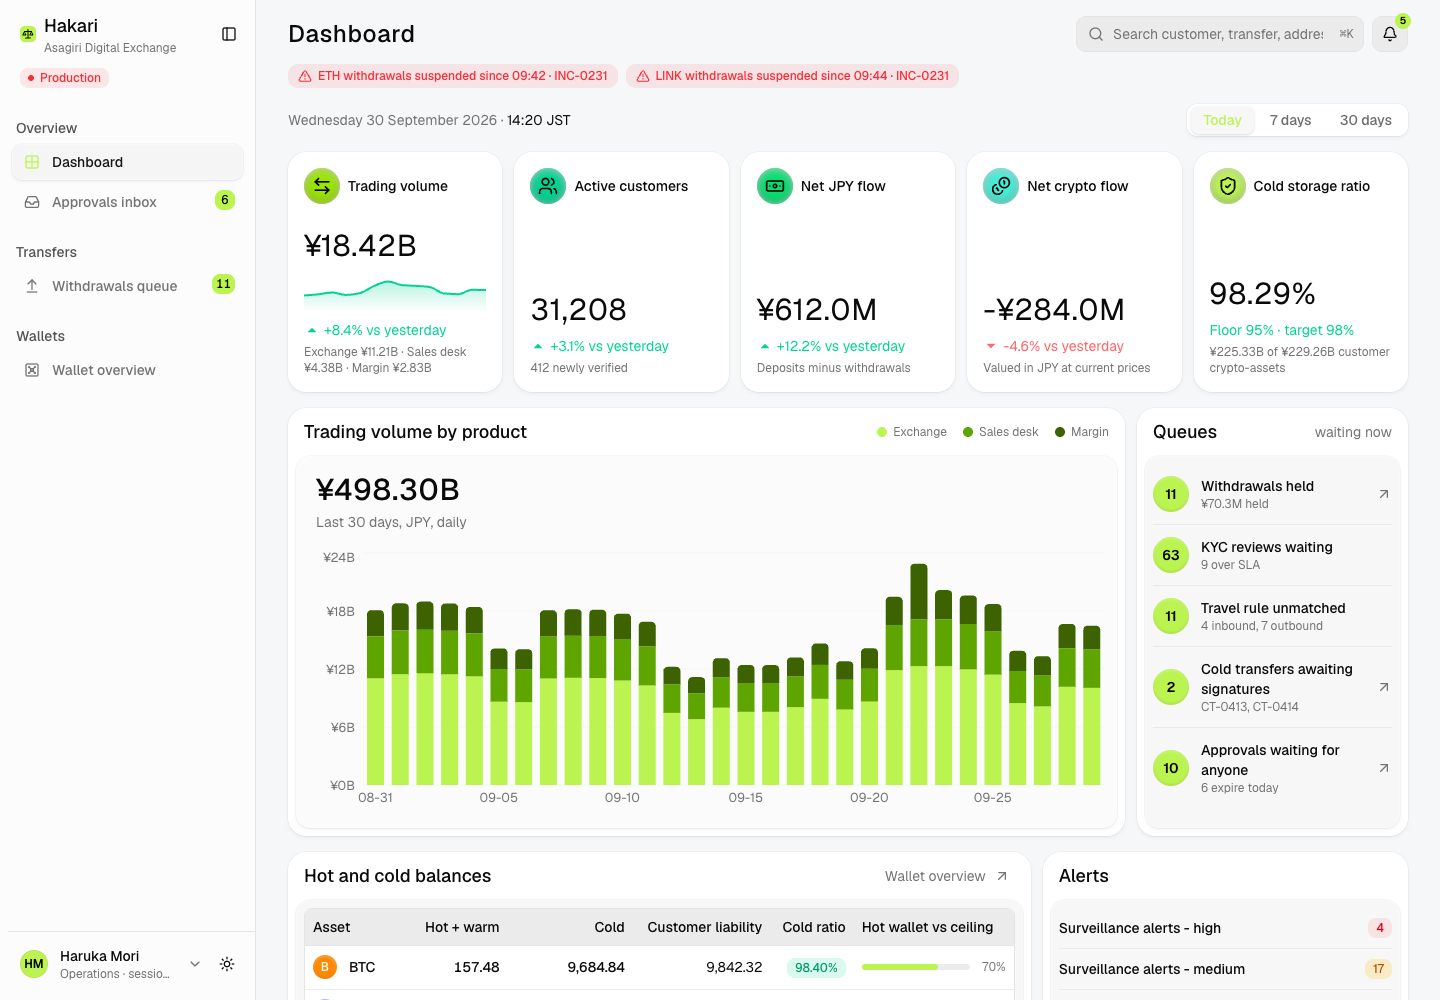Click the Trading volume sparkline

click(395, 295)
